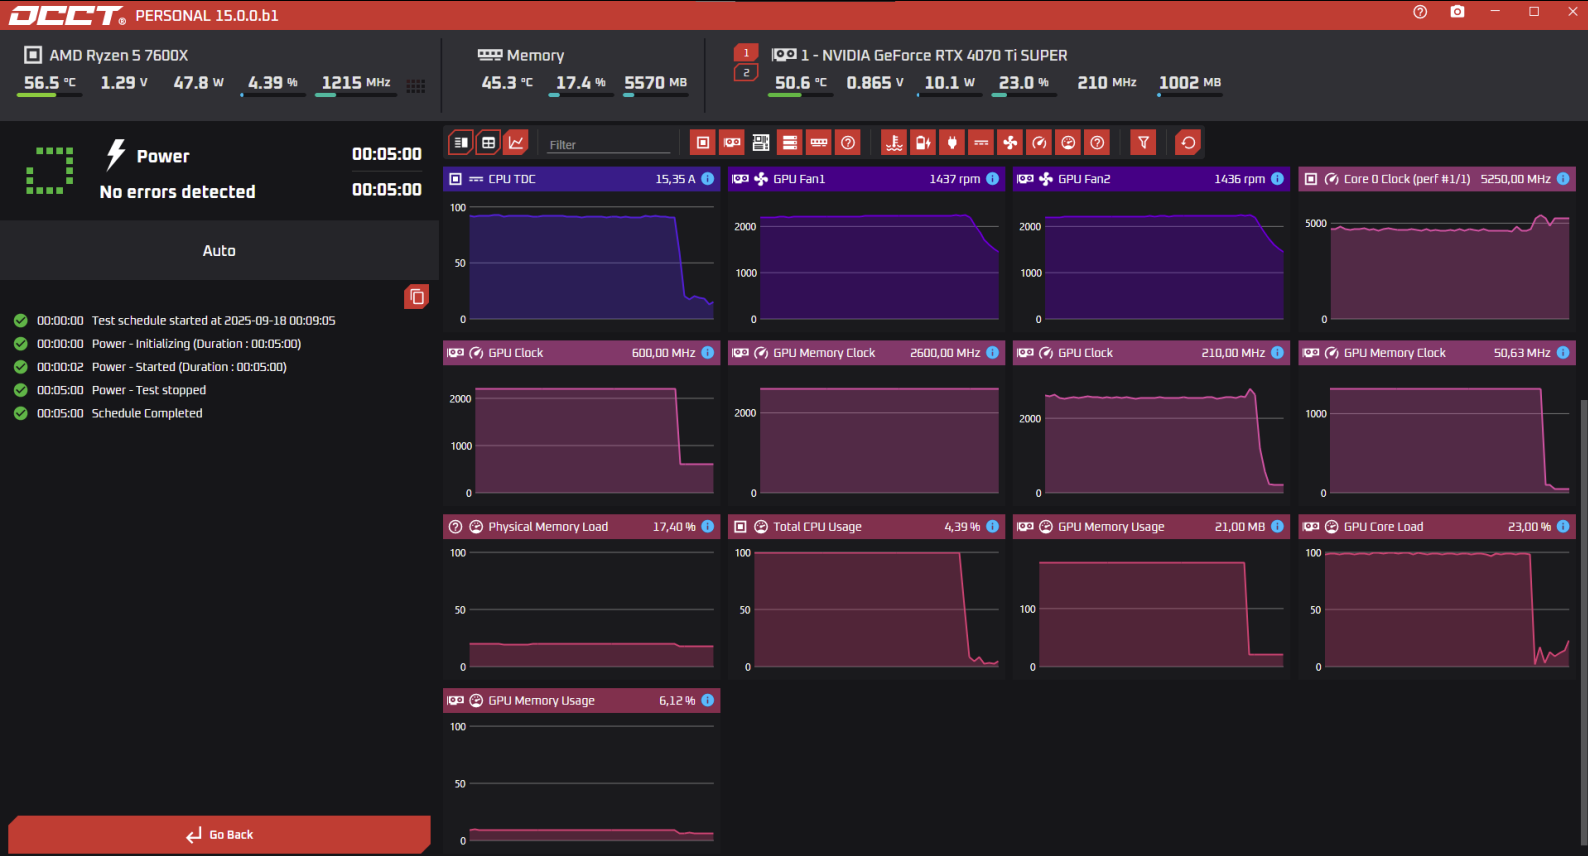Click the sensor Filter text field

point(609,144)
